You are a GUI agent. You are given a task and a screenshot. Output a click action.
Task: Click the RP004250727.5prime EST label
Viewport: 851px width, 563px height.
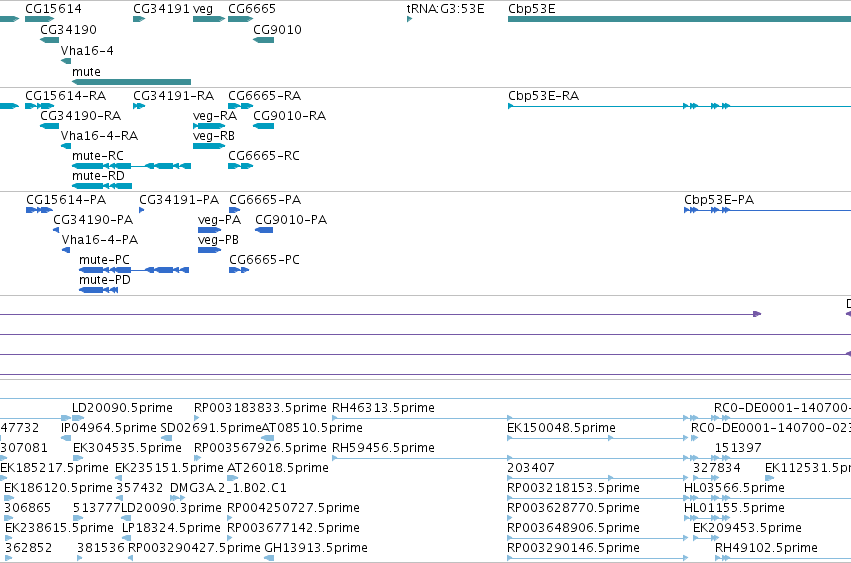(x=293, y=508)
